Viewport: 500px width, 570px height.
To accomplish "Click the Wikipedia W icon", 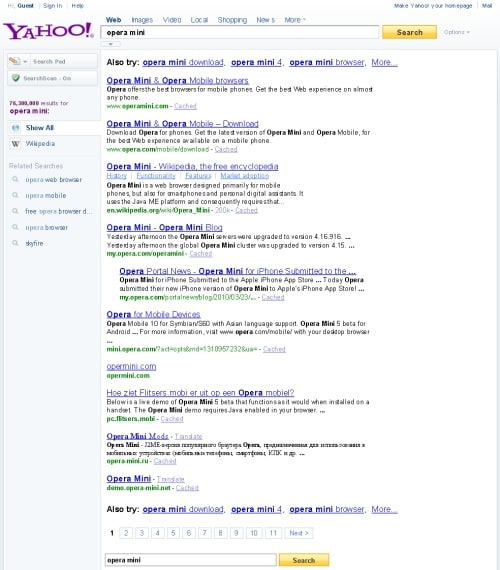I will (x=16, y=144).
